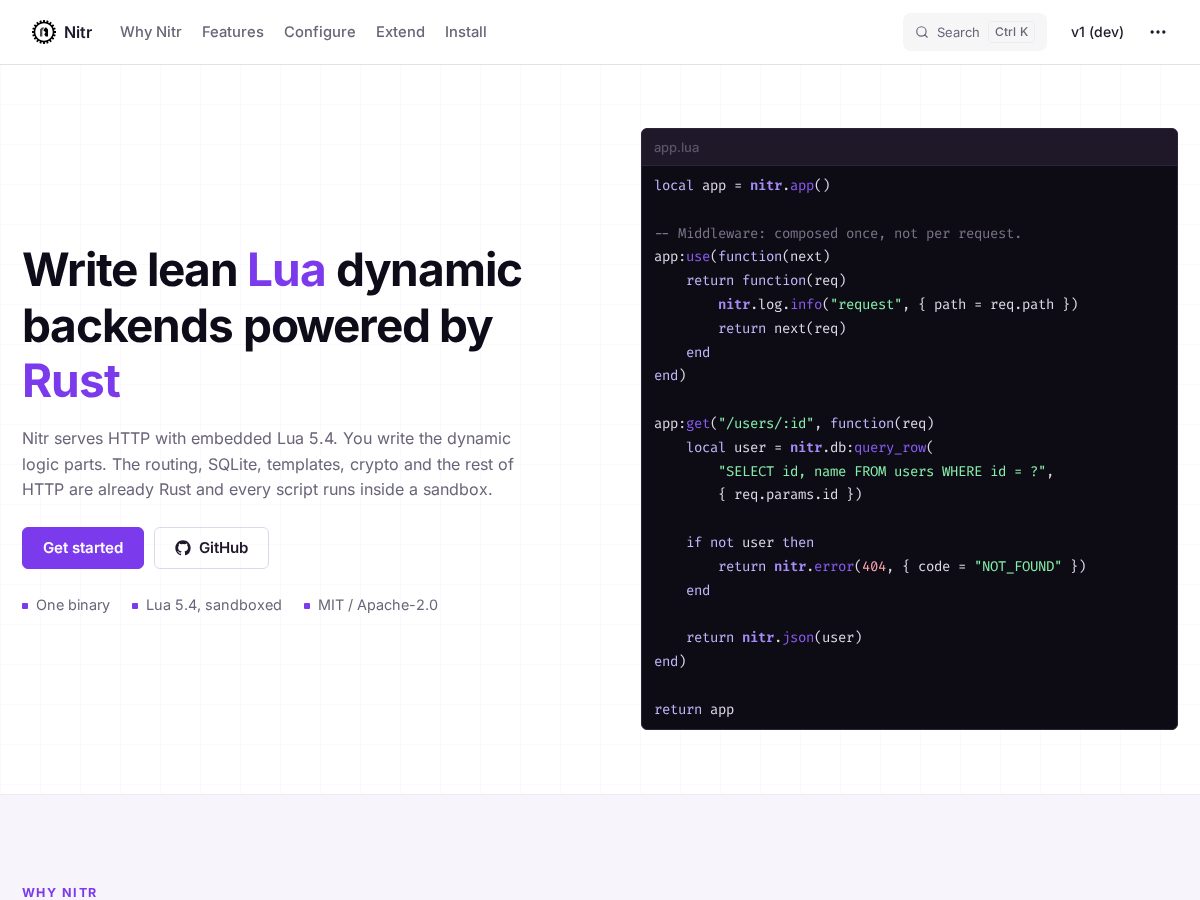
Task: Click the Nitr brand name
Action: point(78,32)
